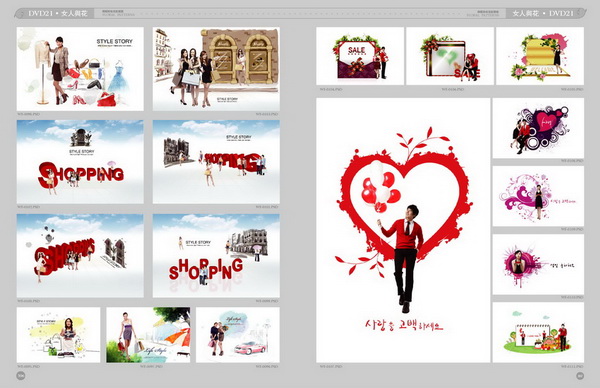Image resolution: width=600 pixels, height=388 pixels.
Task: Click the couple with dark heart thumbnail
Action: pos(538,128)
